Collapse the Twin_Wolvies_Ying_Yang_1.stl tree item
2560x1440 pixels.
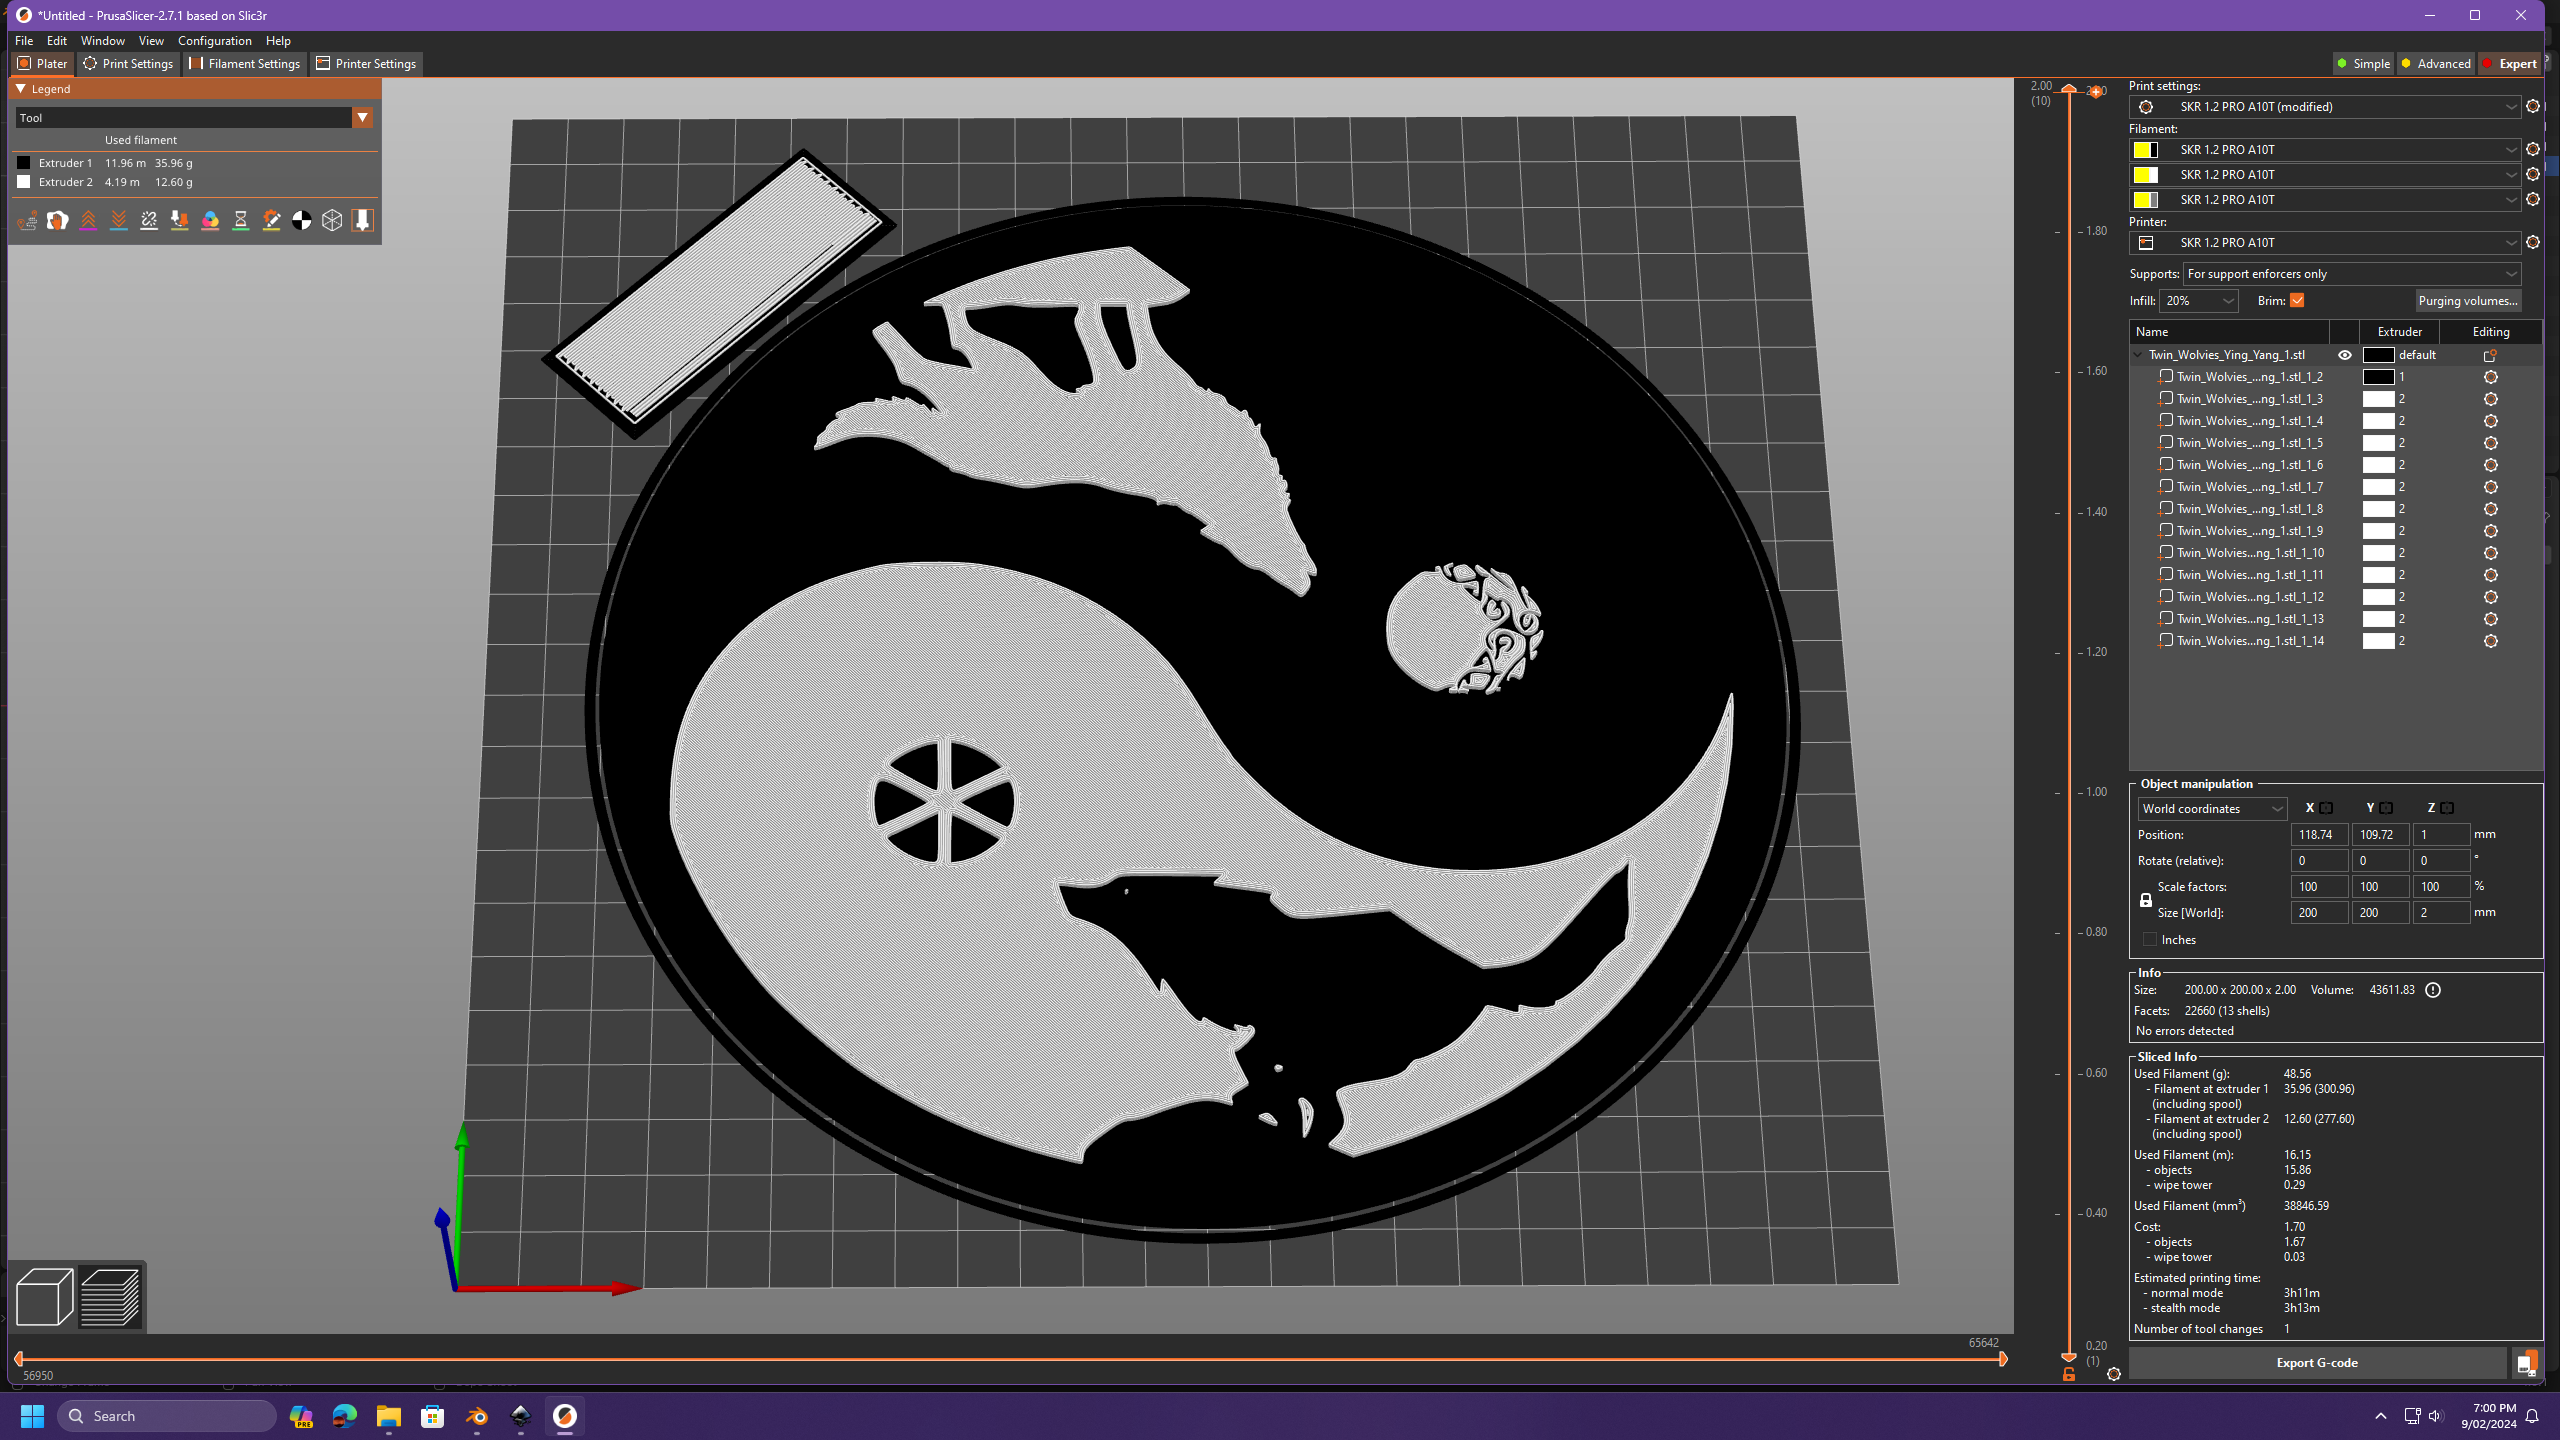(2138, 354)
